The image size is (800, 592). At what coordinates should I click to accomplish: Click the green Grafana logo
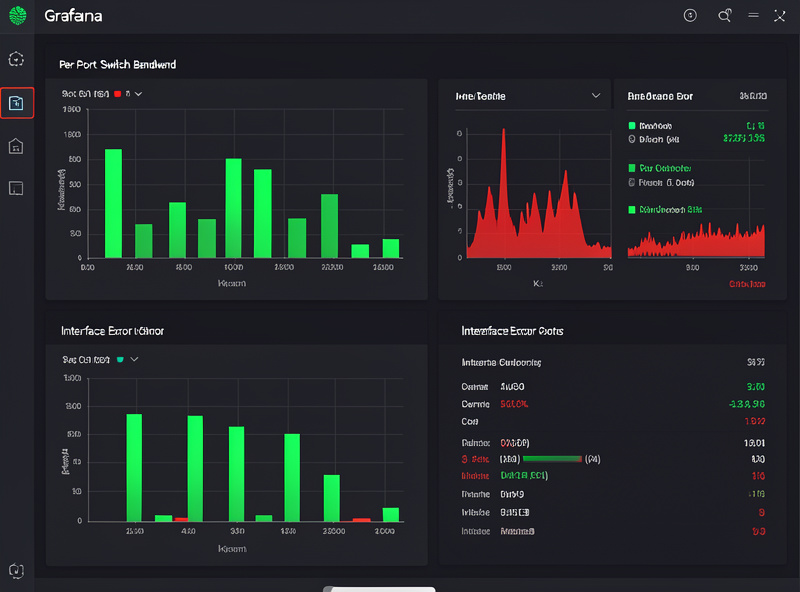(x=17, y=16)
